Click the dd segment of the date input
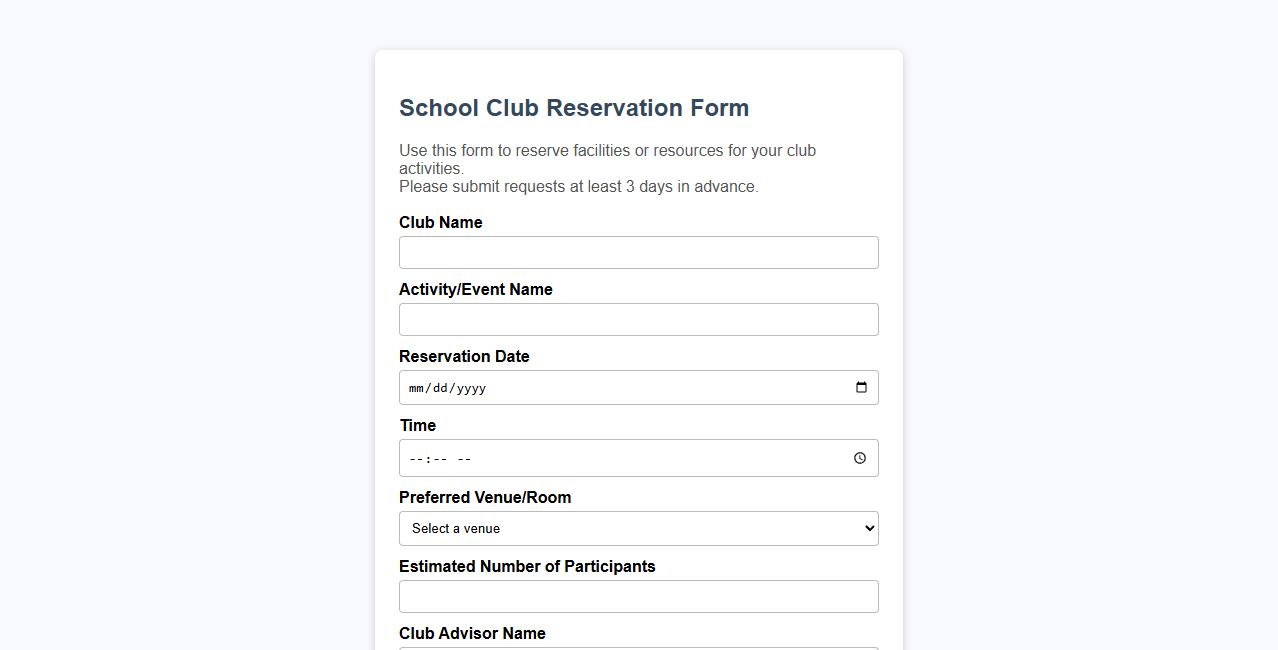Screen dimensions: 1278x650 click(x=442, y=388)
